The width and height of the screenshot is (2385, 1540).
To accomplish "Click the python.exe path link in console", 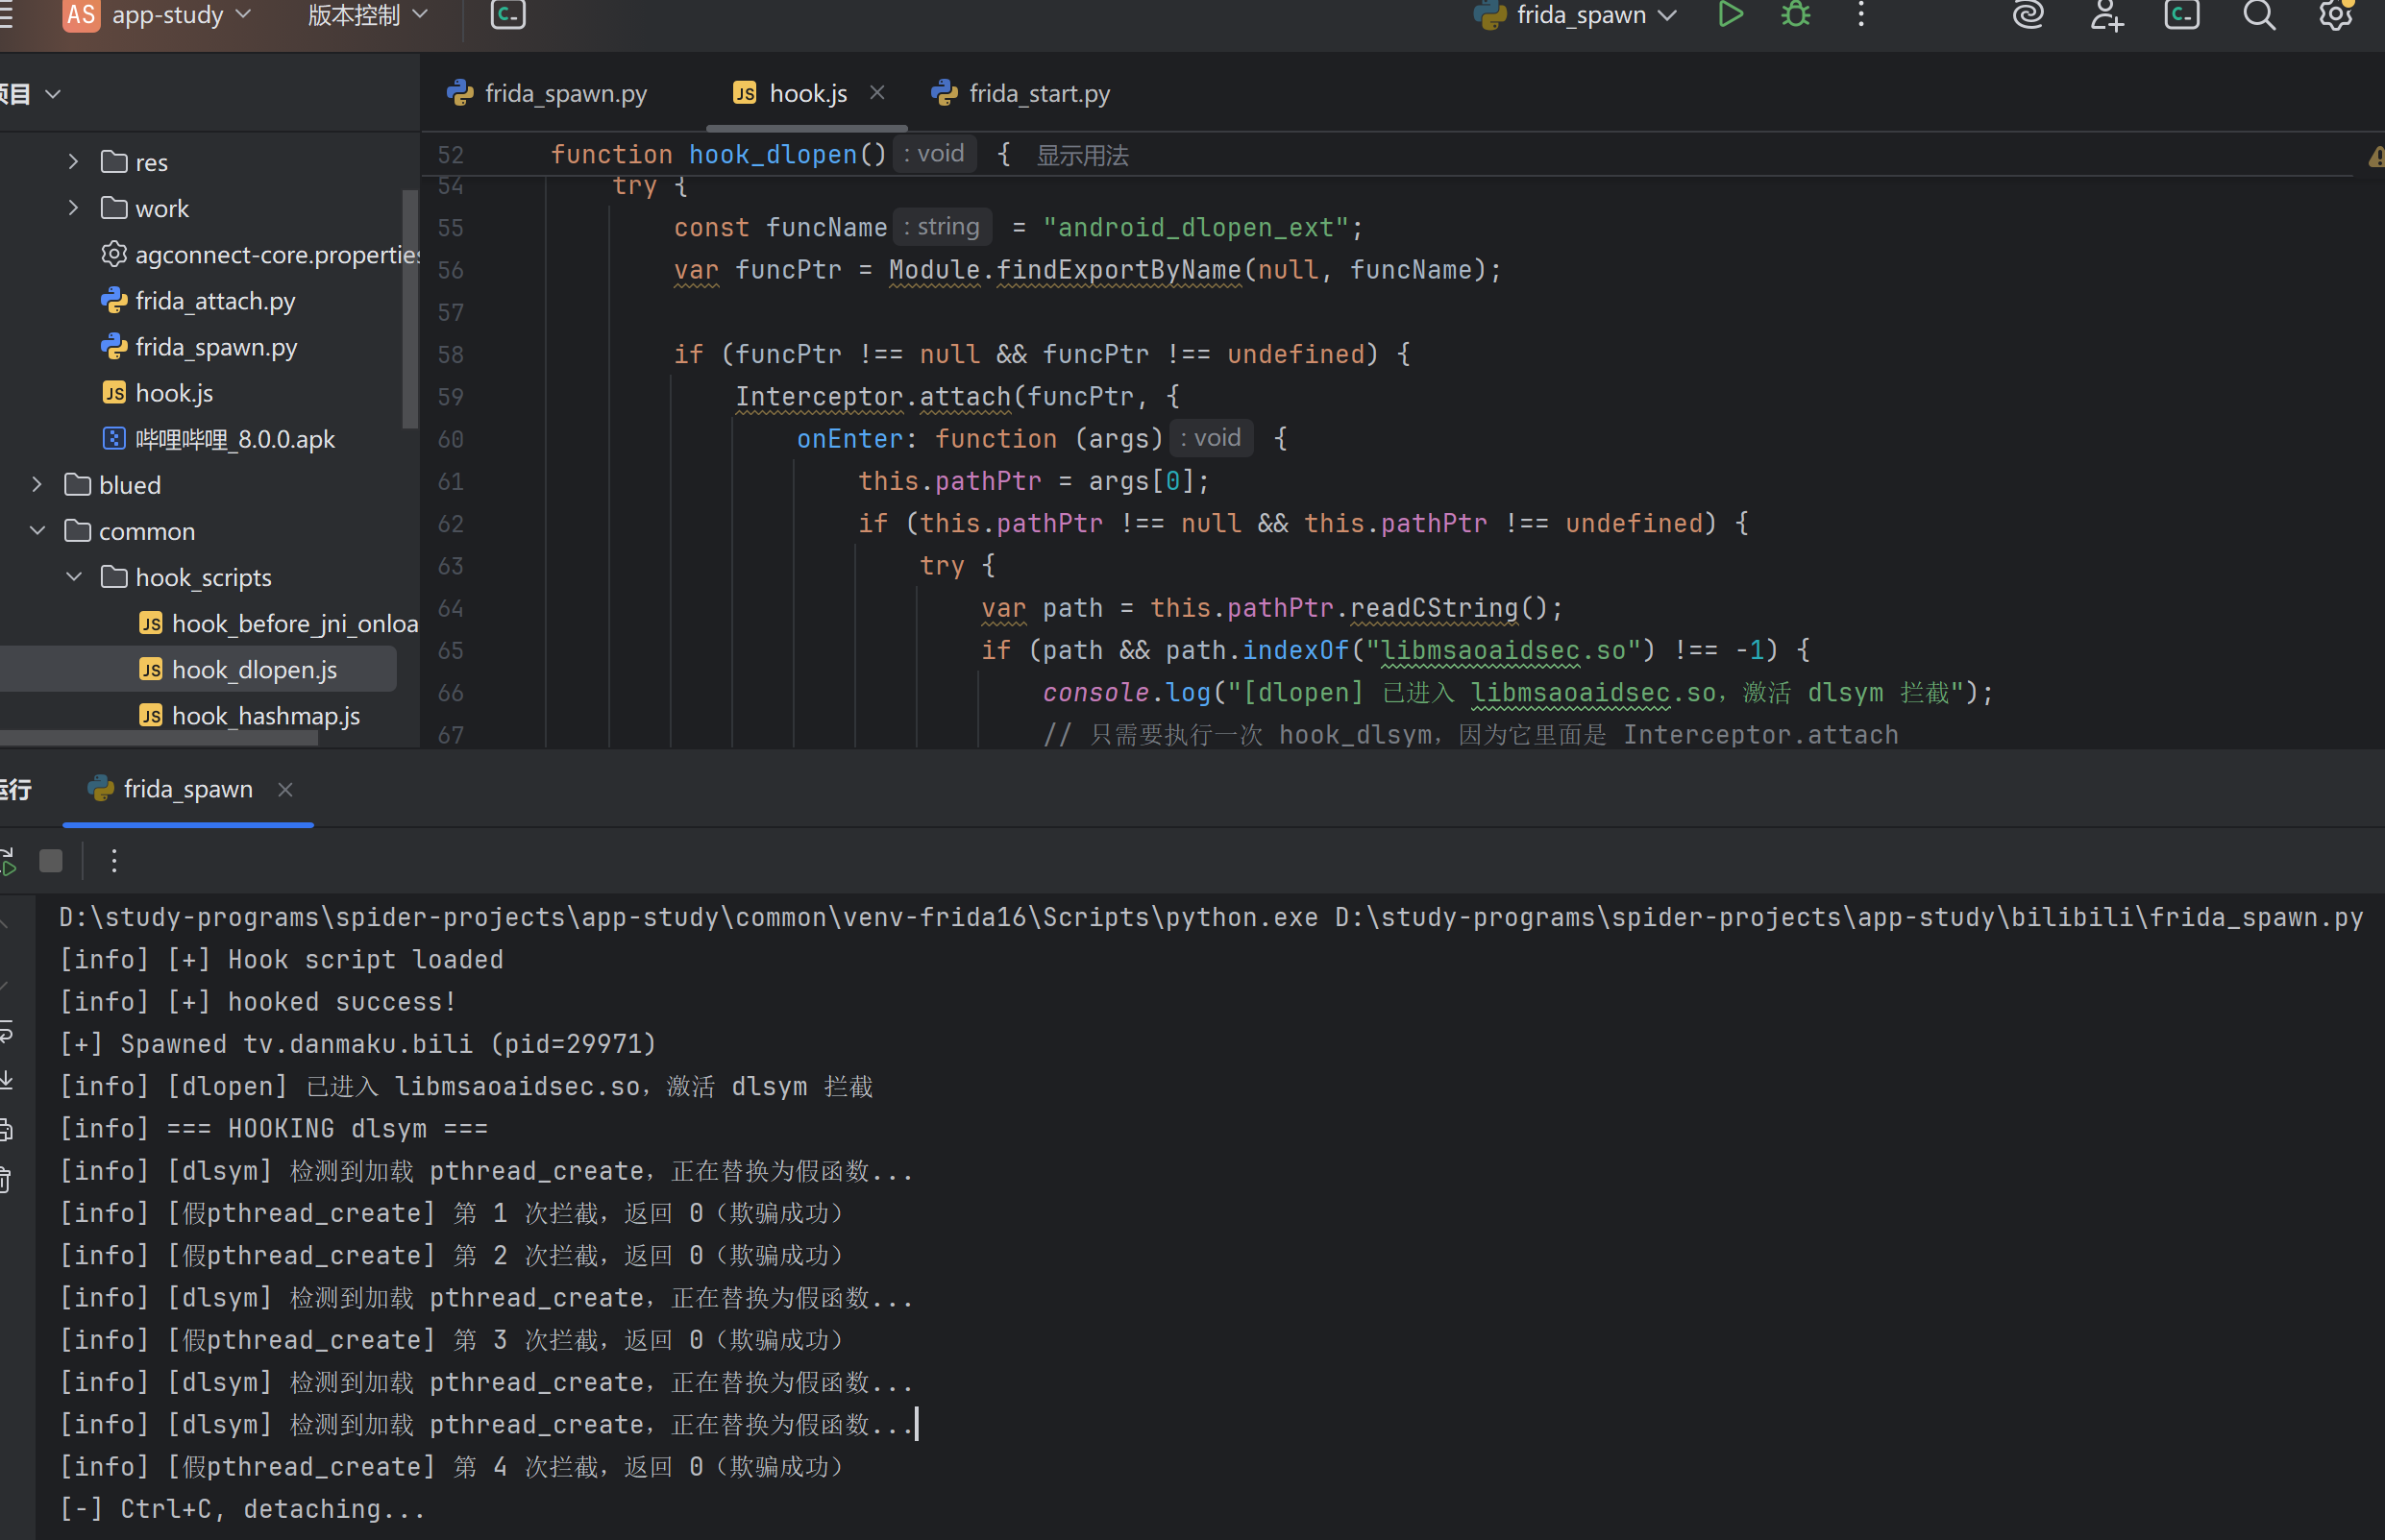I will pos(688,918).
